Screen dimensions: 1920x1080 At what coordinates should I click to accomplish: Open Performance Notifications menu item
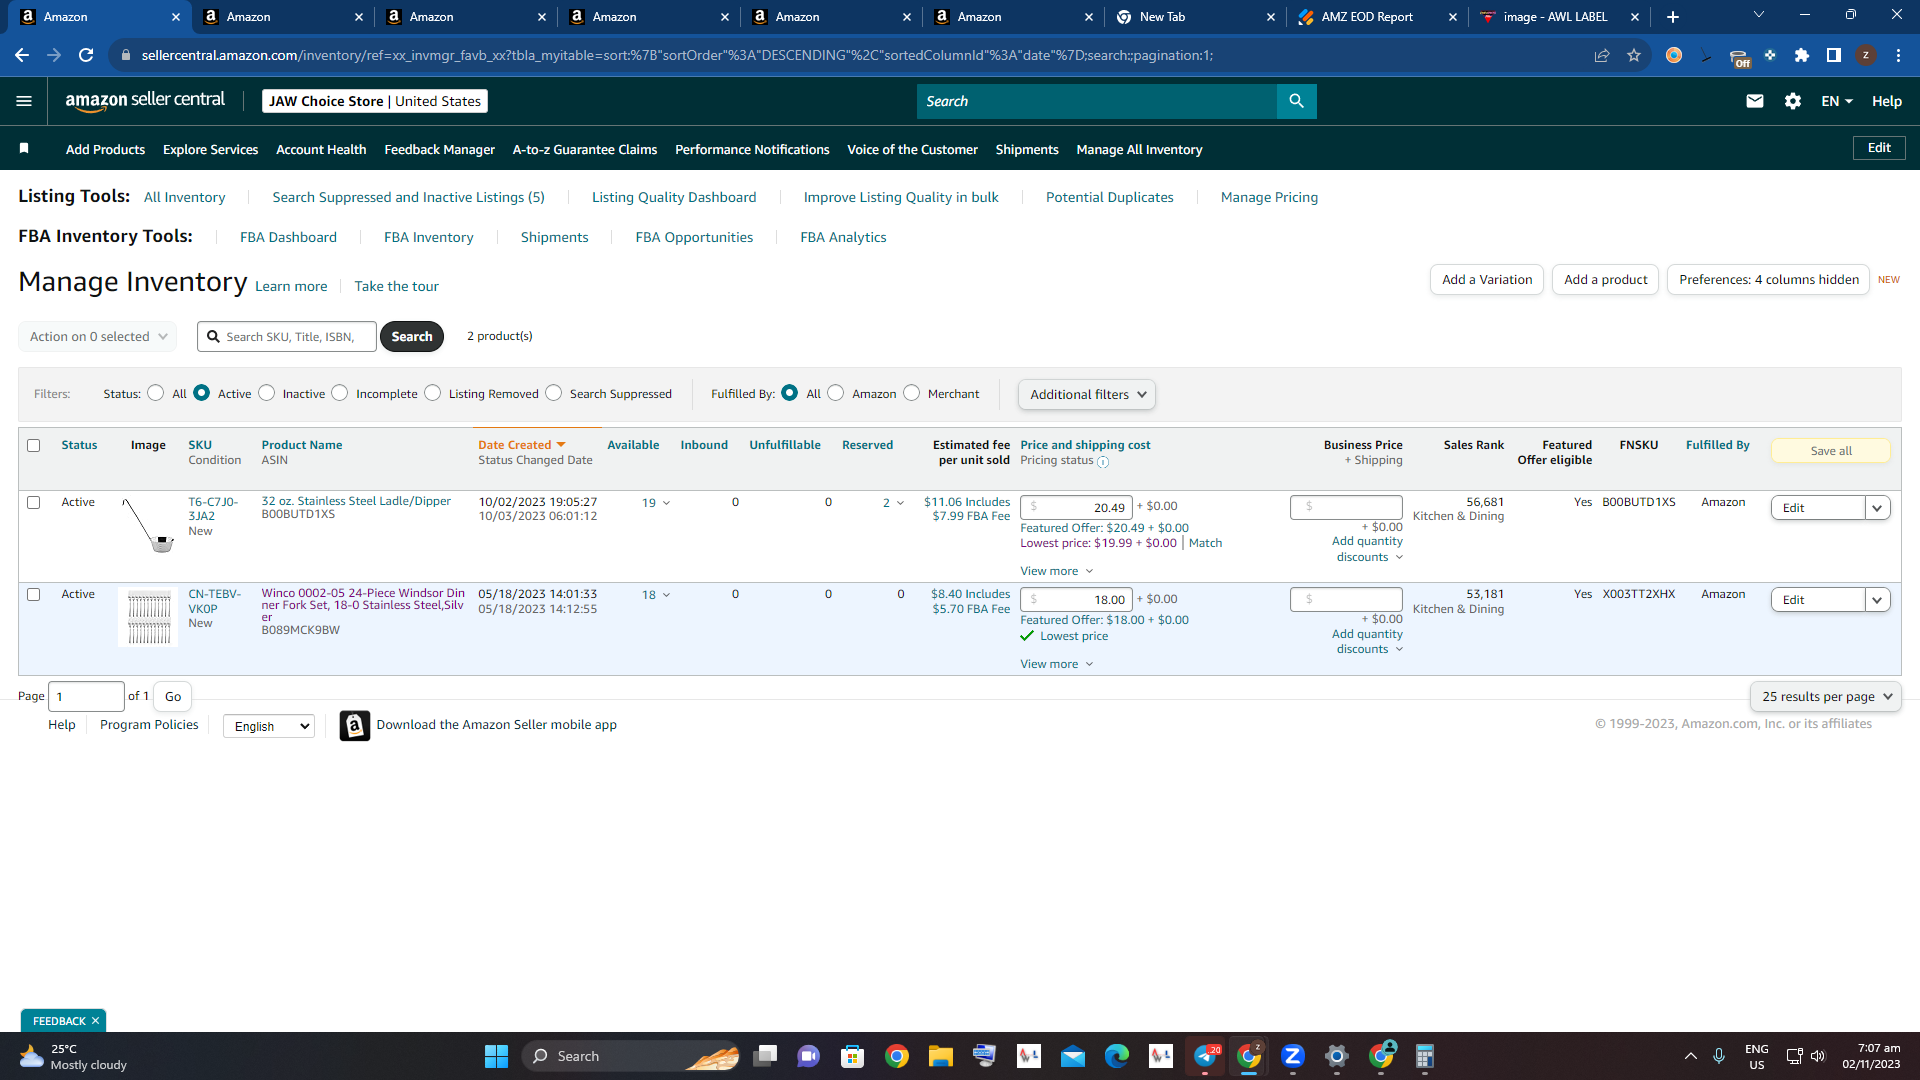tap(752, 149)
